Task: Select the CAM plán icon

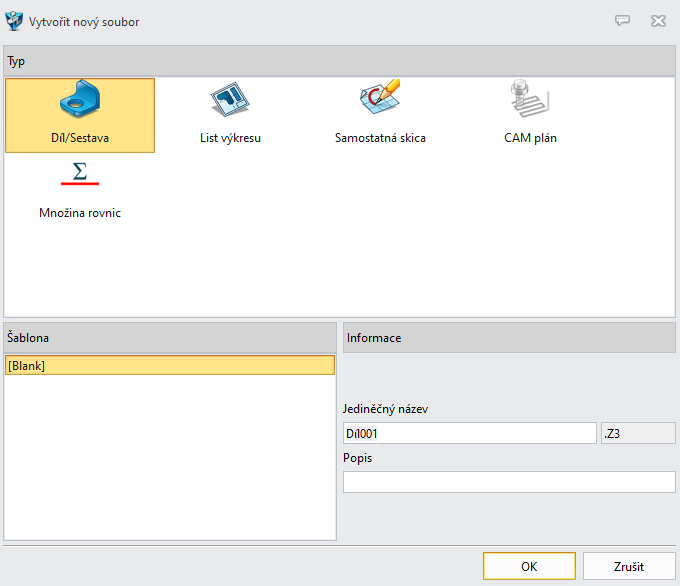Action: coord(530,98)
